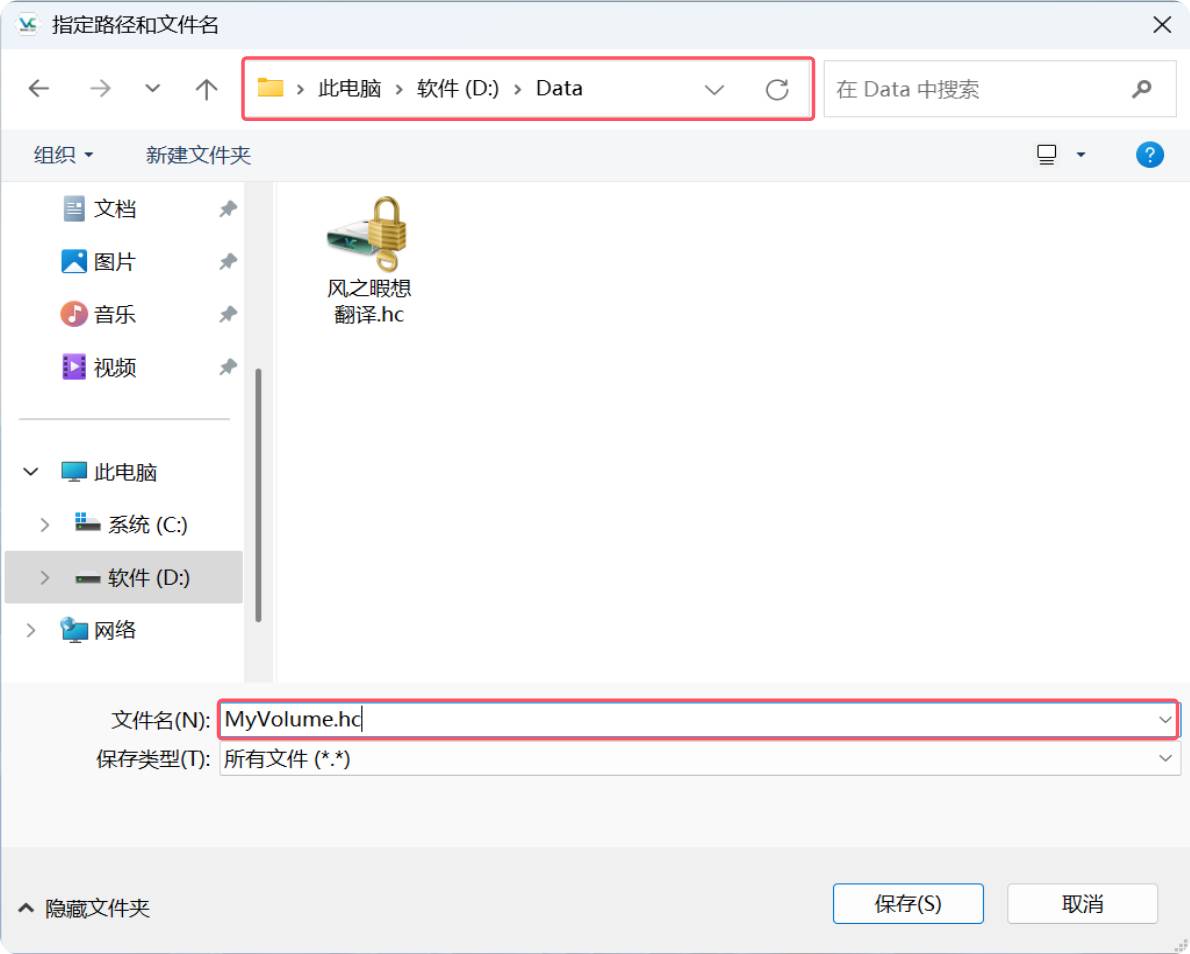This screenshot has width=1190, height=954.
Task: Click the search magnifier icon
Action: 1141,89
